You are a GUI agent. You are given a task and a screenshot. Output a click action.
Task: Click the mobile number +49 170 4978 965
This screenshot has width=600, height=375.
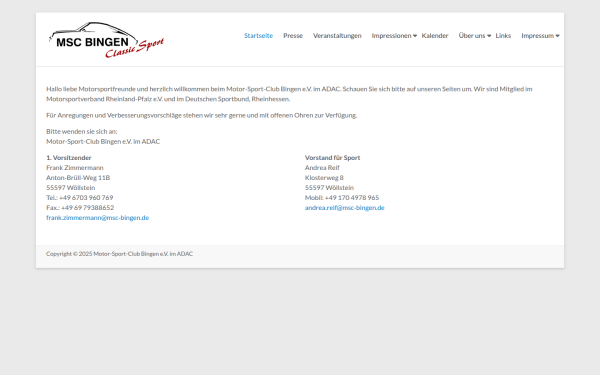tap(352, 198)
